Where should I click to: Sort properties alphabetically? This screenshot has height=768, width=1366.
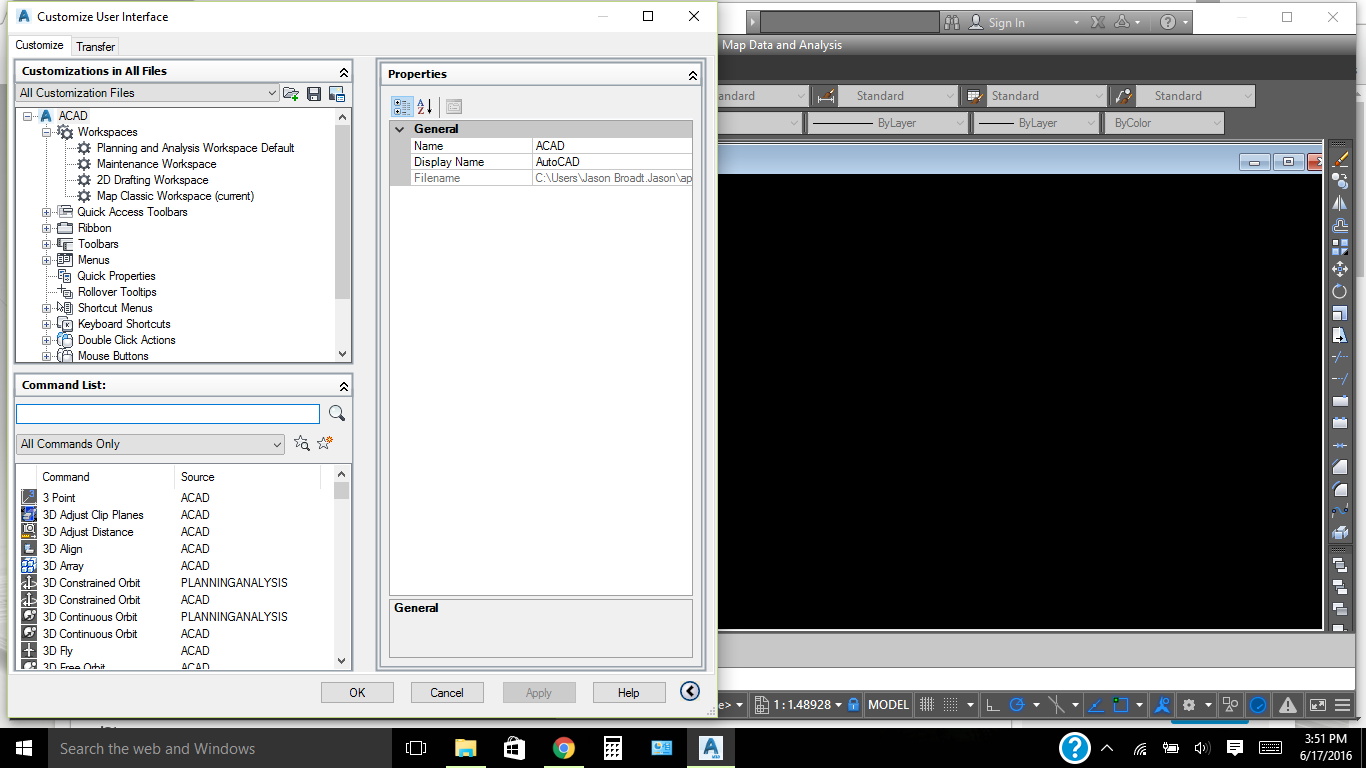coord(424,105)
